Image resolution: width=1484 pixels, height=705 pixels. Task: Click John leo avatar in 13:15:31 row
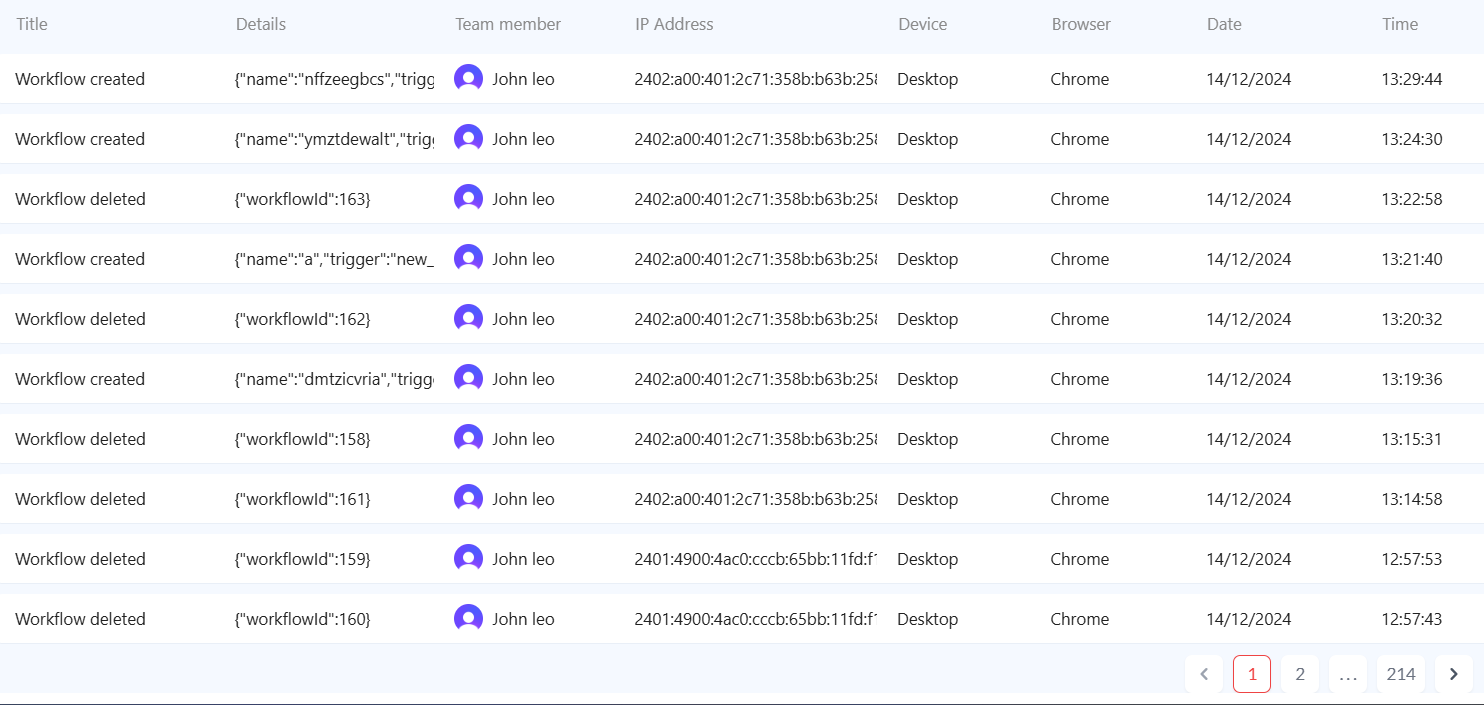pos(468,439)
